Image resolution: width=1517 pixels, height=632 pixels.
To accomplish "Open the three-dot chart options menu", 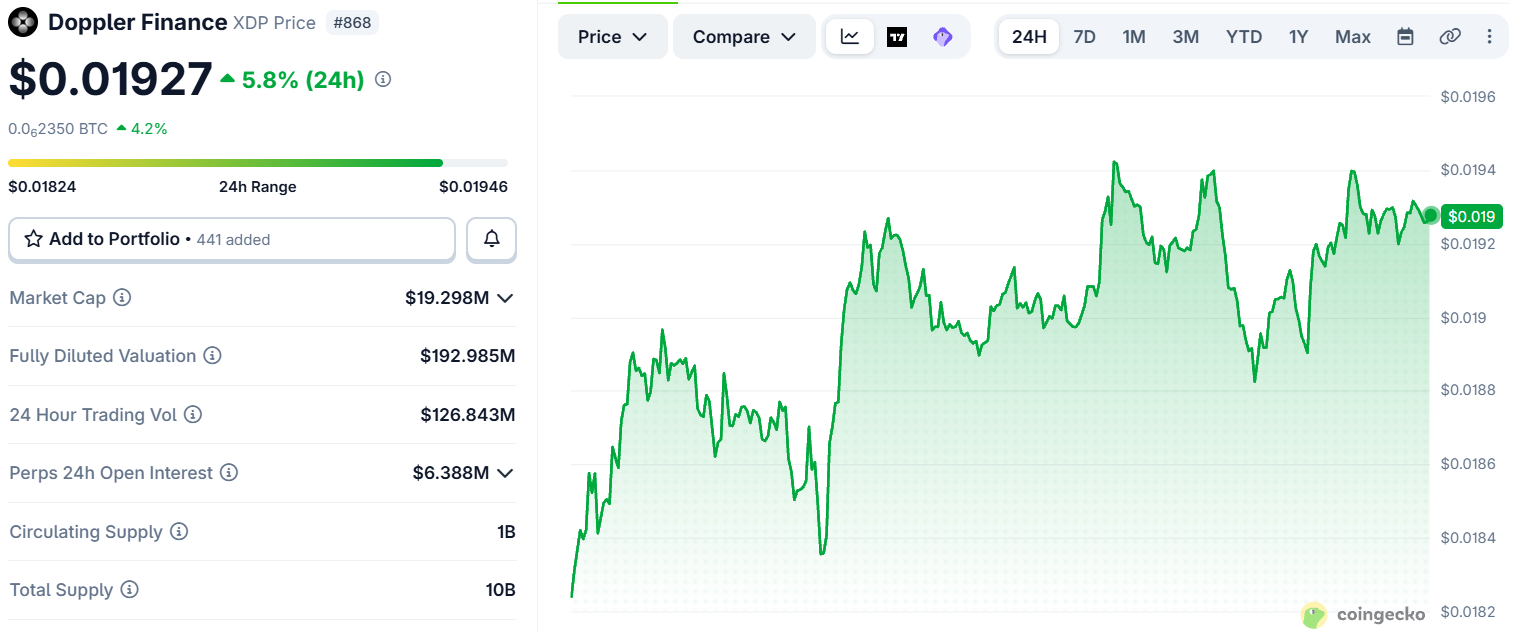I will click(1490, 37).
